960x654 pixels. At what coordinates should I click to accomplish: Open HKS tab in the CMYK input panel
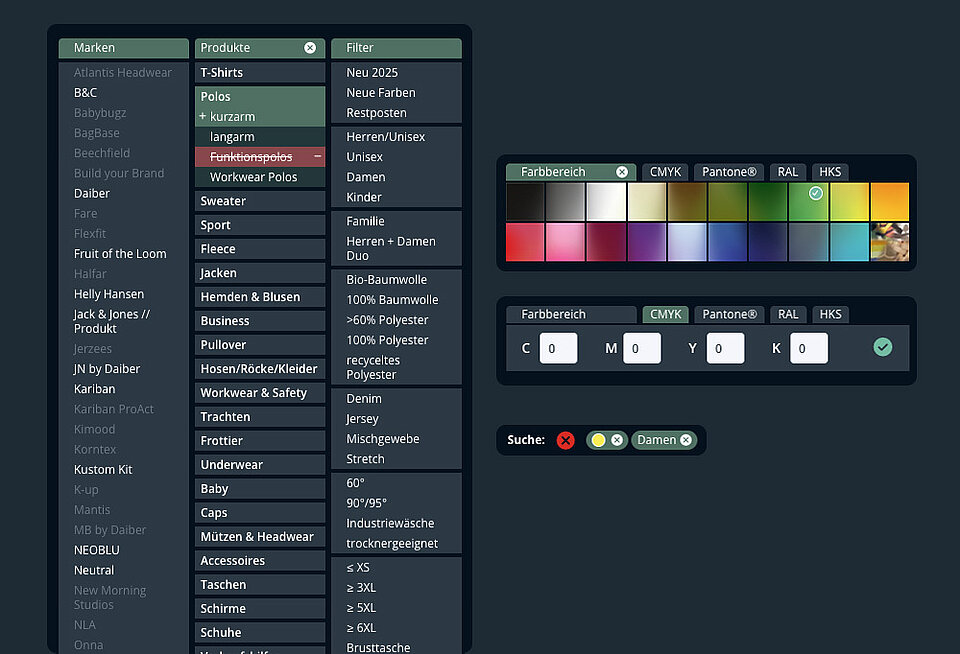point(830,314)
